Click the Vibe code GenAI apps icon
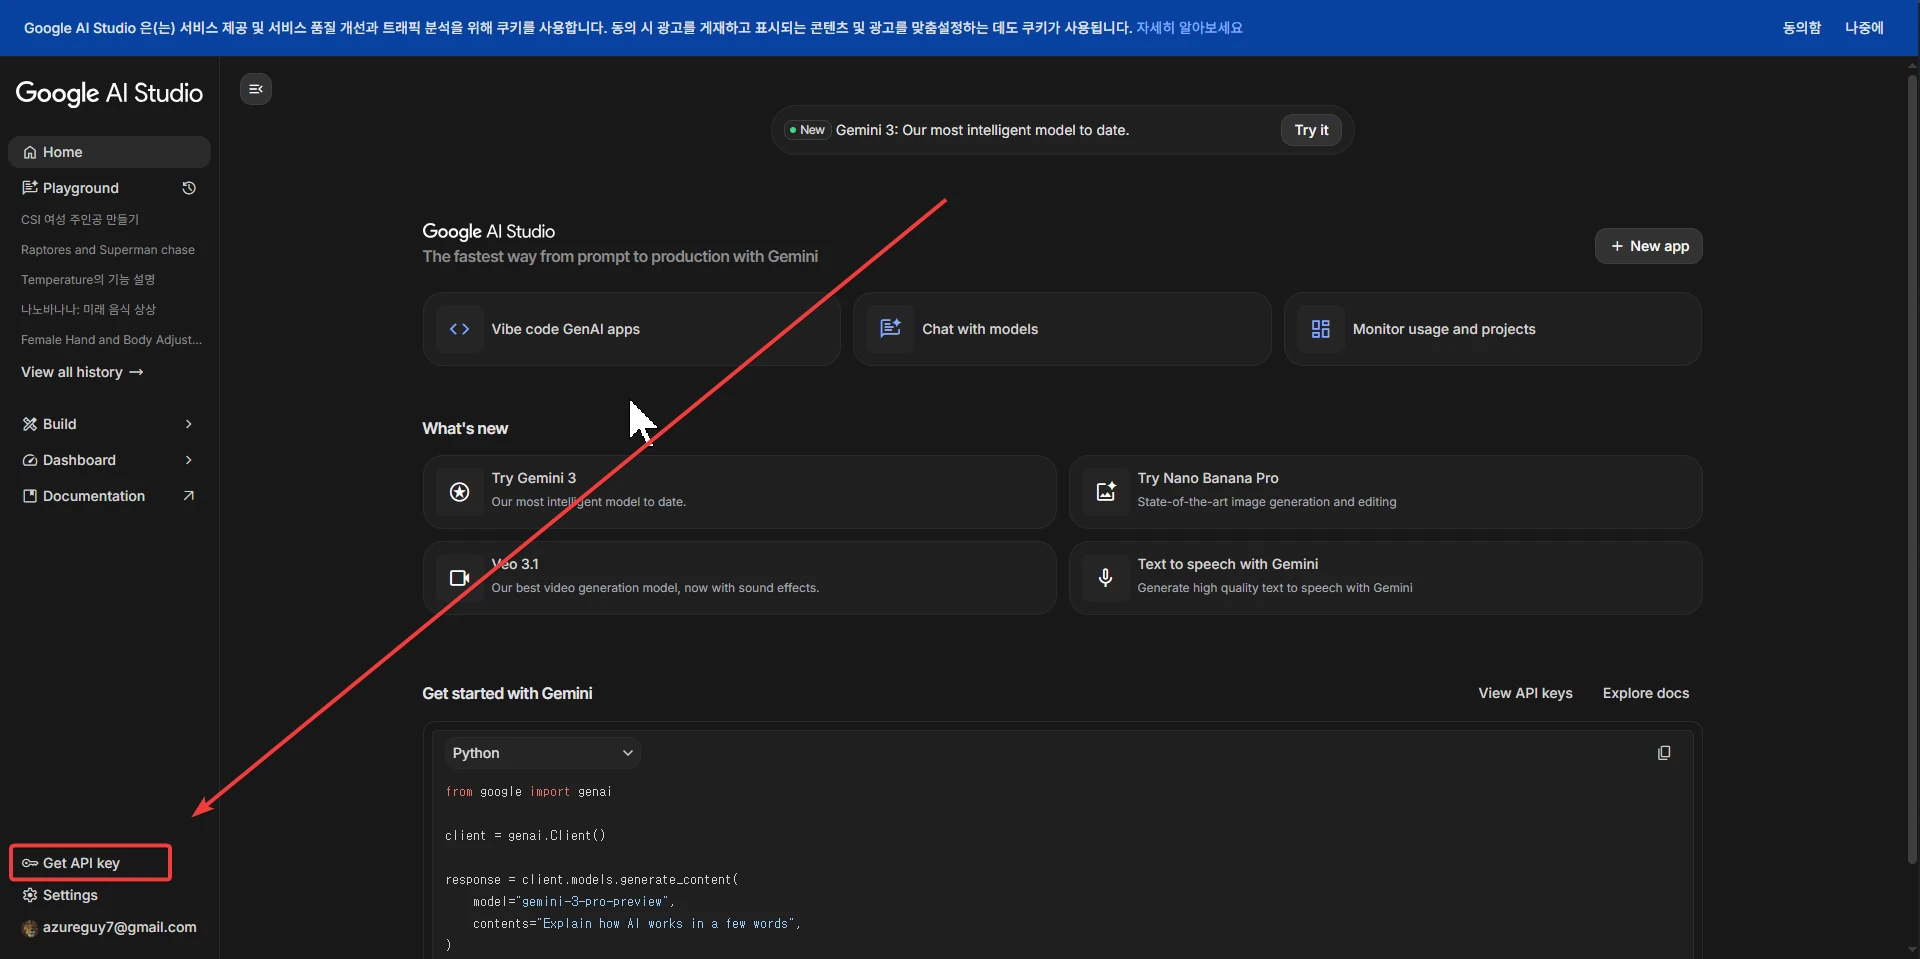The height and width of the screenshot is (959, 1920). pyautogui.click(x=460, y=329)
